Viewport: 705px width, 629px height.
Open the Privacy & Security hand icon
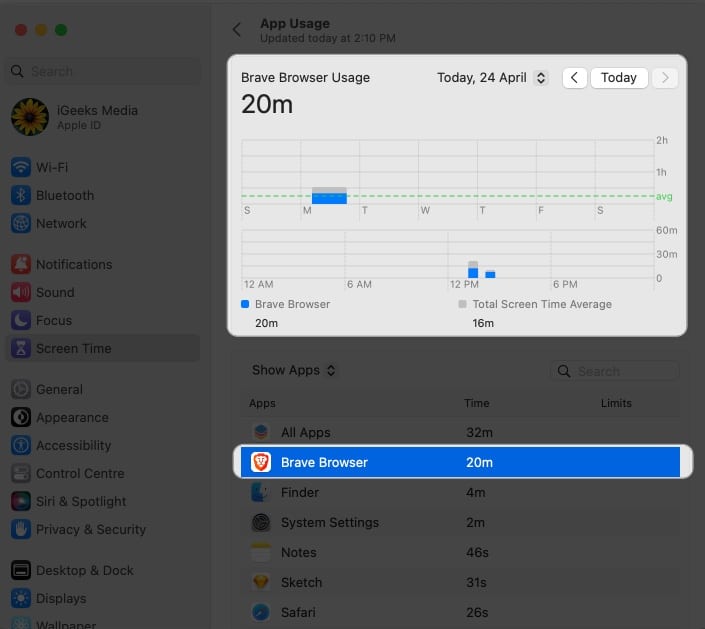21,529
